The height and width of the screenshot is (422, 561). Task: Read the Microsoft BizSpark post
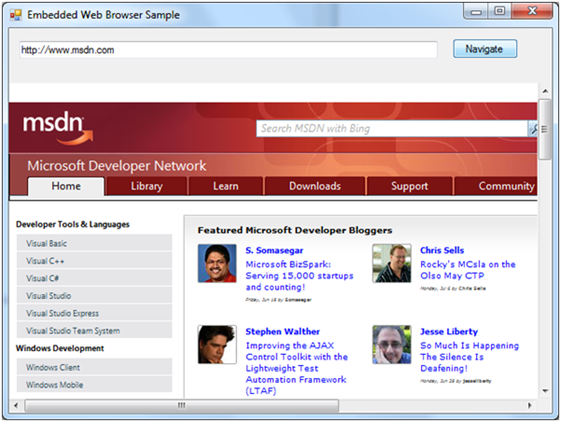coord(299,276)
